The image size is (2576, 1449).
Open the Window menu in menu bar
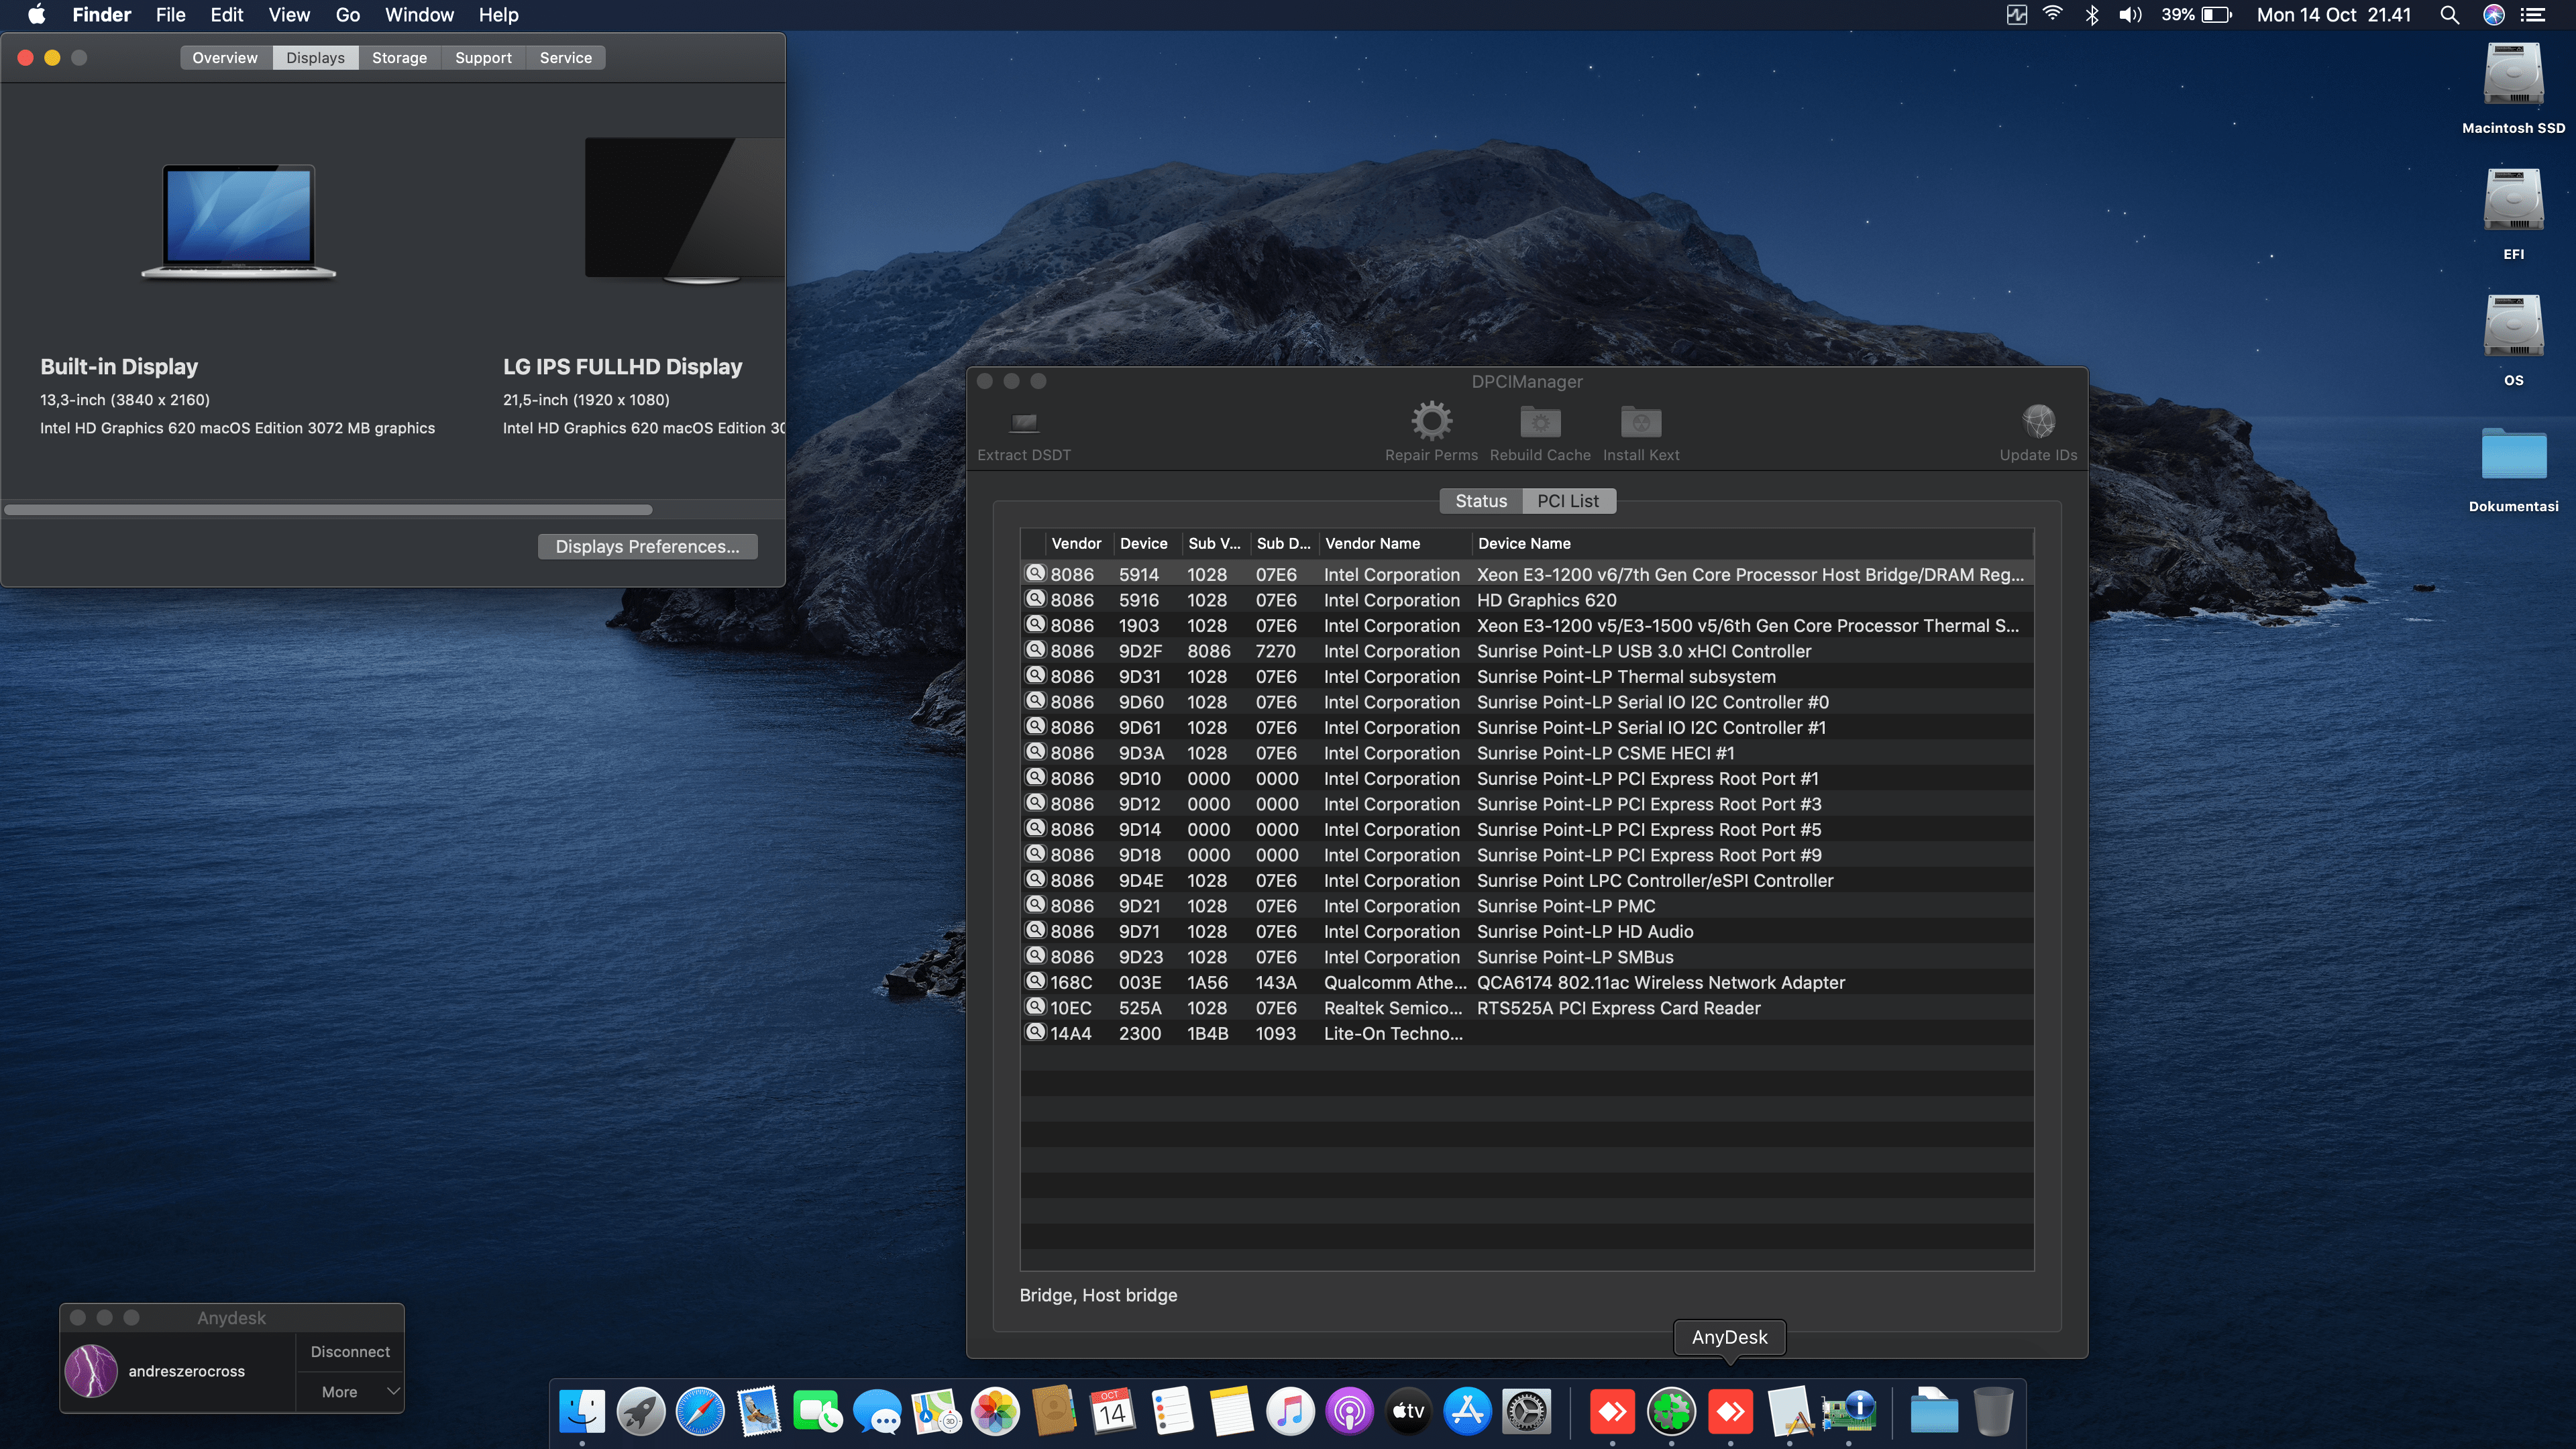point(419,15)
